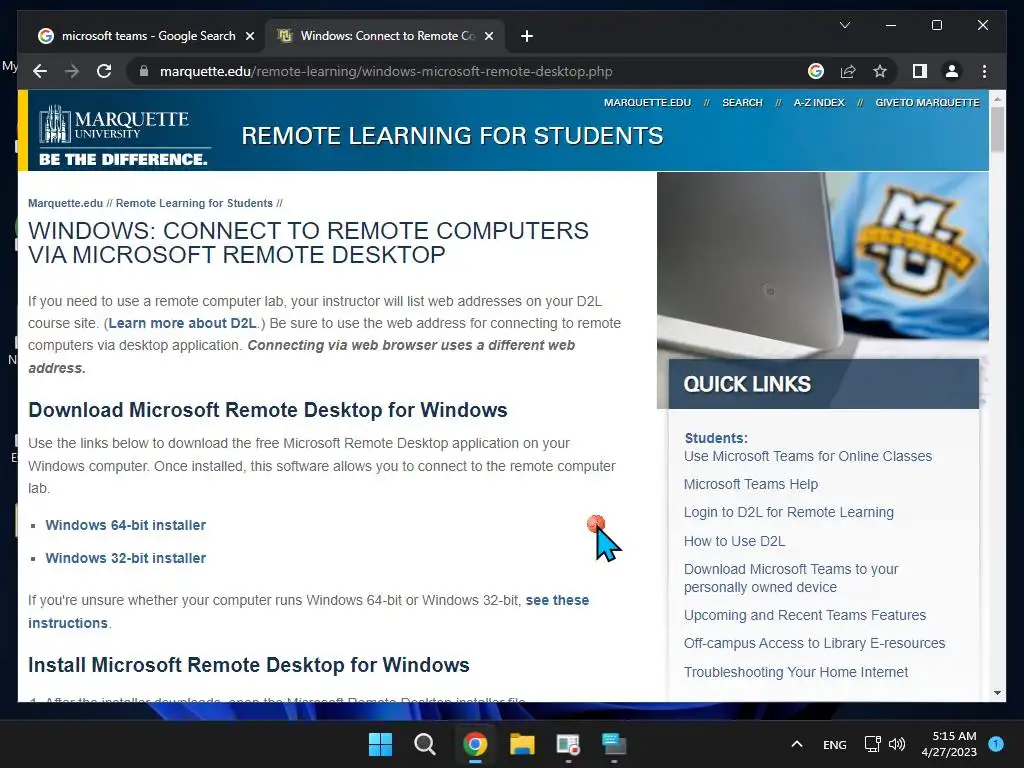This screenshot has height=768, width=1024.
Task: Switch to microsoft teams Google Search tab
Action: [147, 36]
